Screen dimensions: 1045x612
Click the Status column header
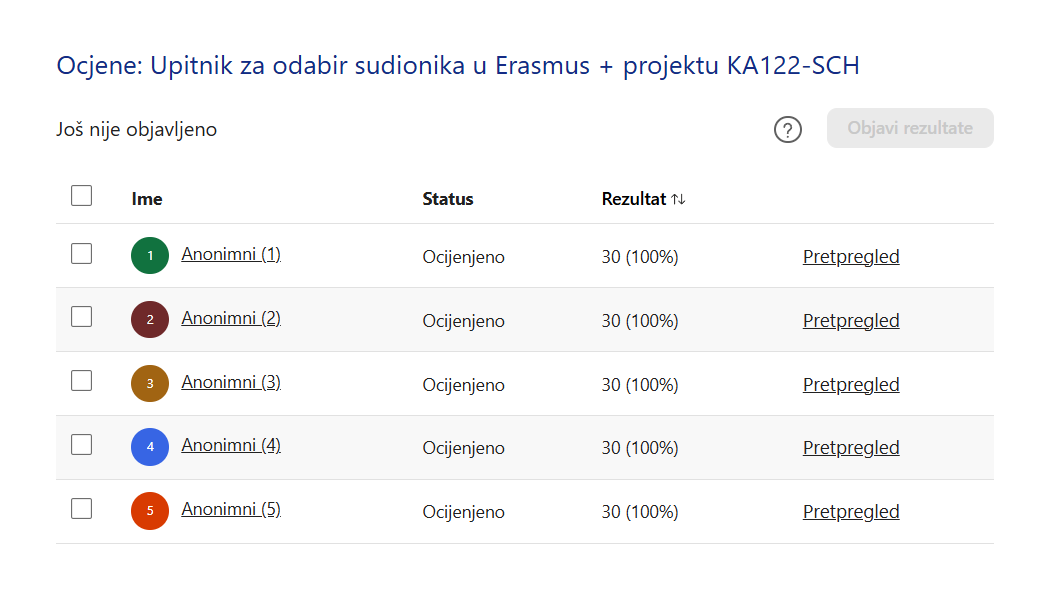click(448, 199)
